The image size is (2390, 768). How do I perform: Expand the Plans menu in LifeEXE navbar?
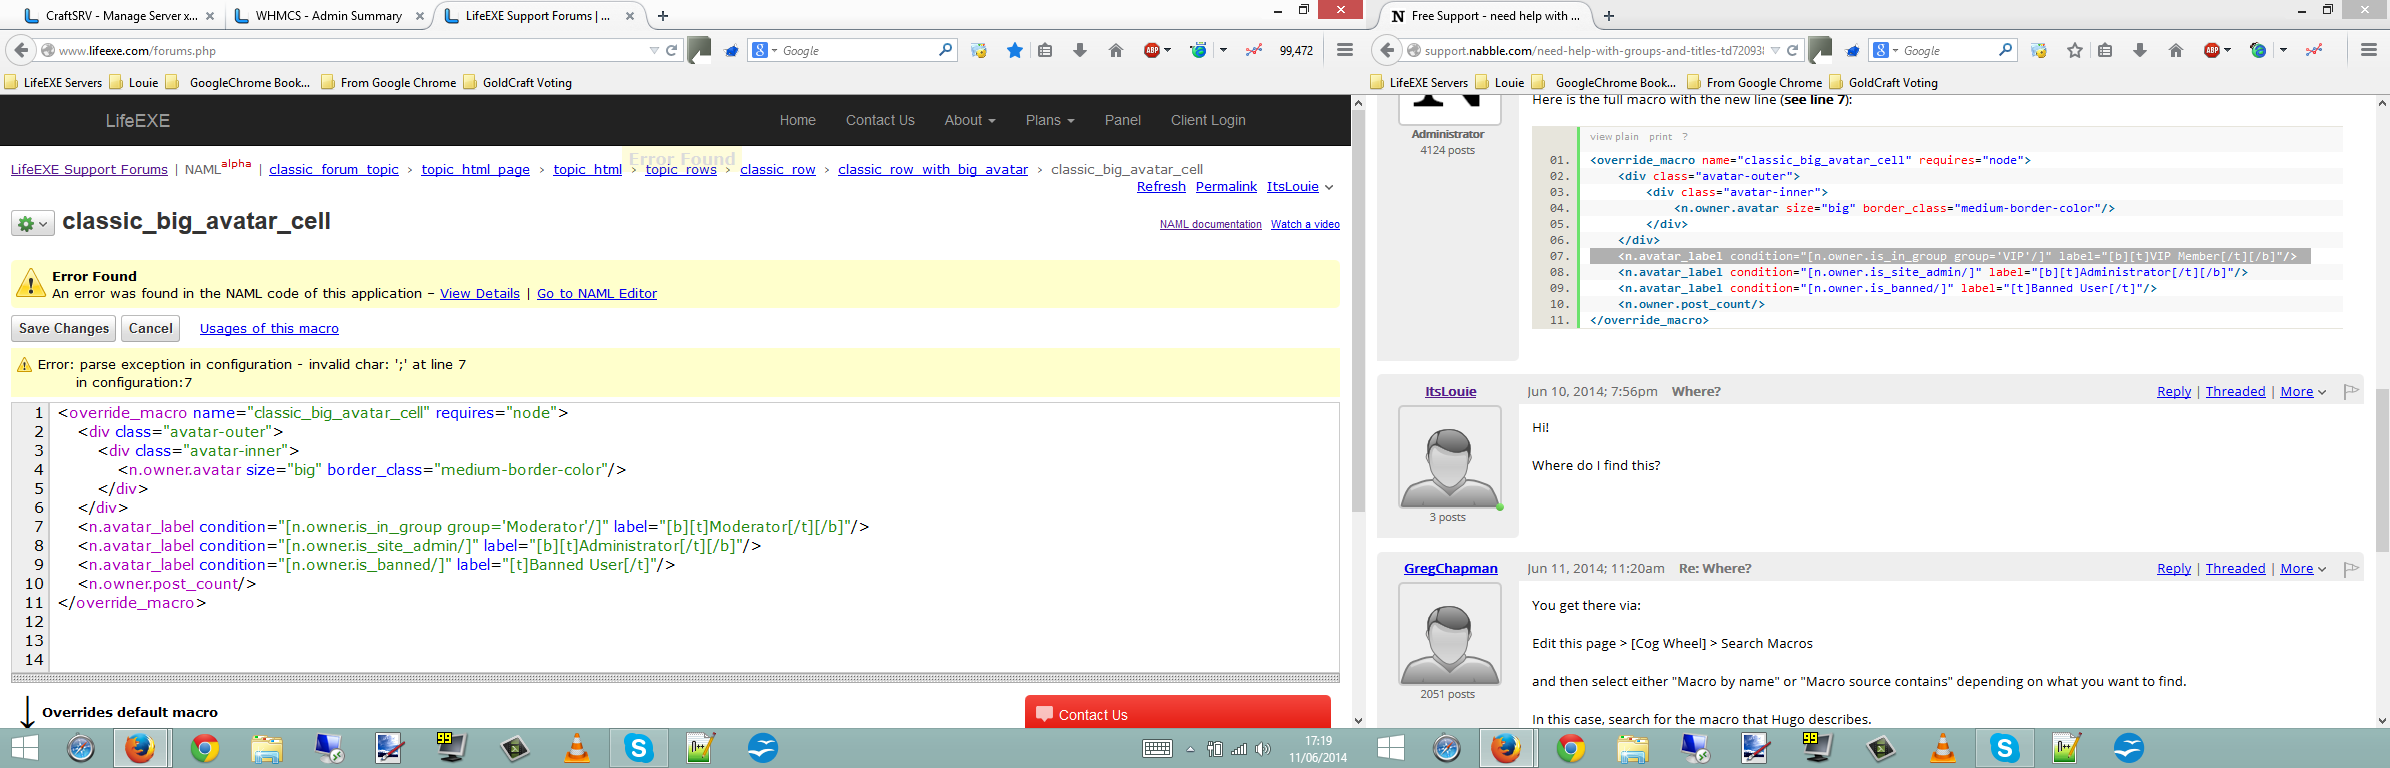[x=1049, y=120]
